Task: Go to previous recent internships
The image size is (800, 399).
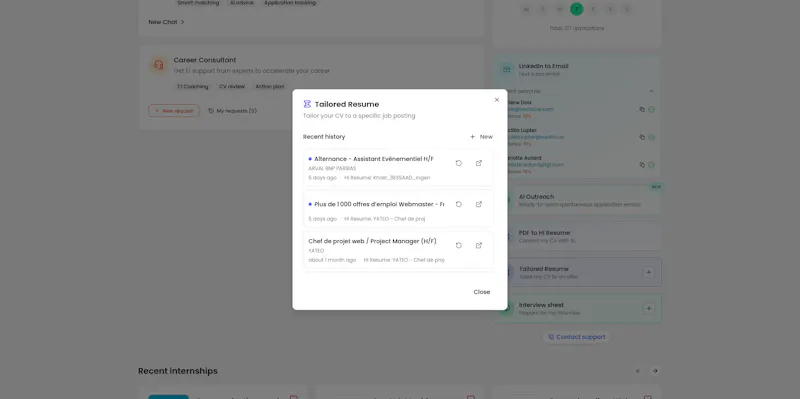Action: (x=638, y=371)
